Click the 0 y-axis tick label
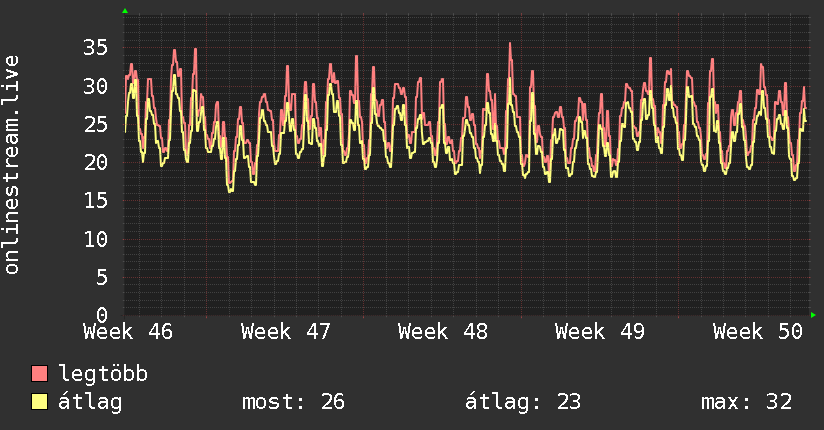824x430 pixels. click(102, 315)
